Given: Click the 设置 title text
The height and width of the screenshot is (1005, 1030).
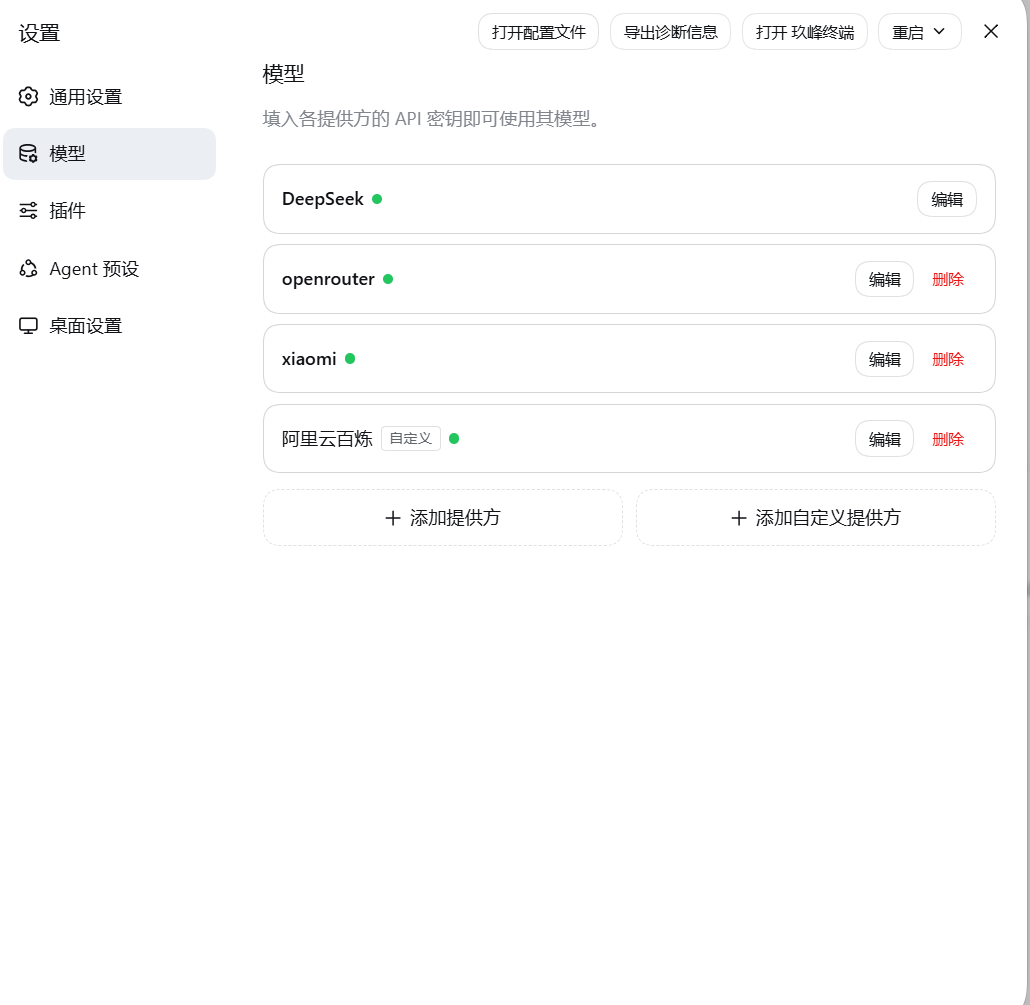Looking at the screenshot, I should click(39, 33).
